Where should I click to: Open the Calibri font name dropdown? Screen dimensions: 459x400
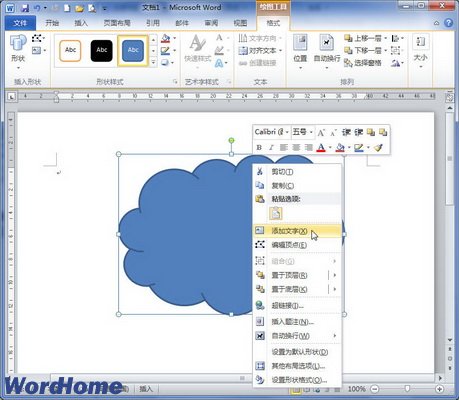(272, 132)
